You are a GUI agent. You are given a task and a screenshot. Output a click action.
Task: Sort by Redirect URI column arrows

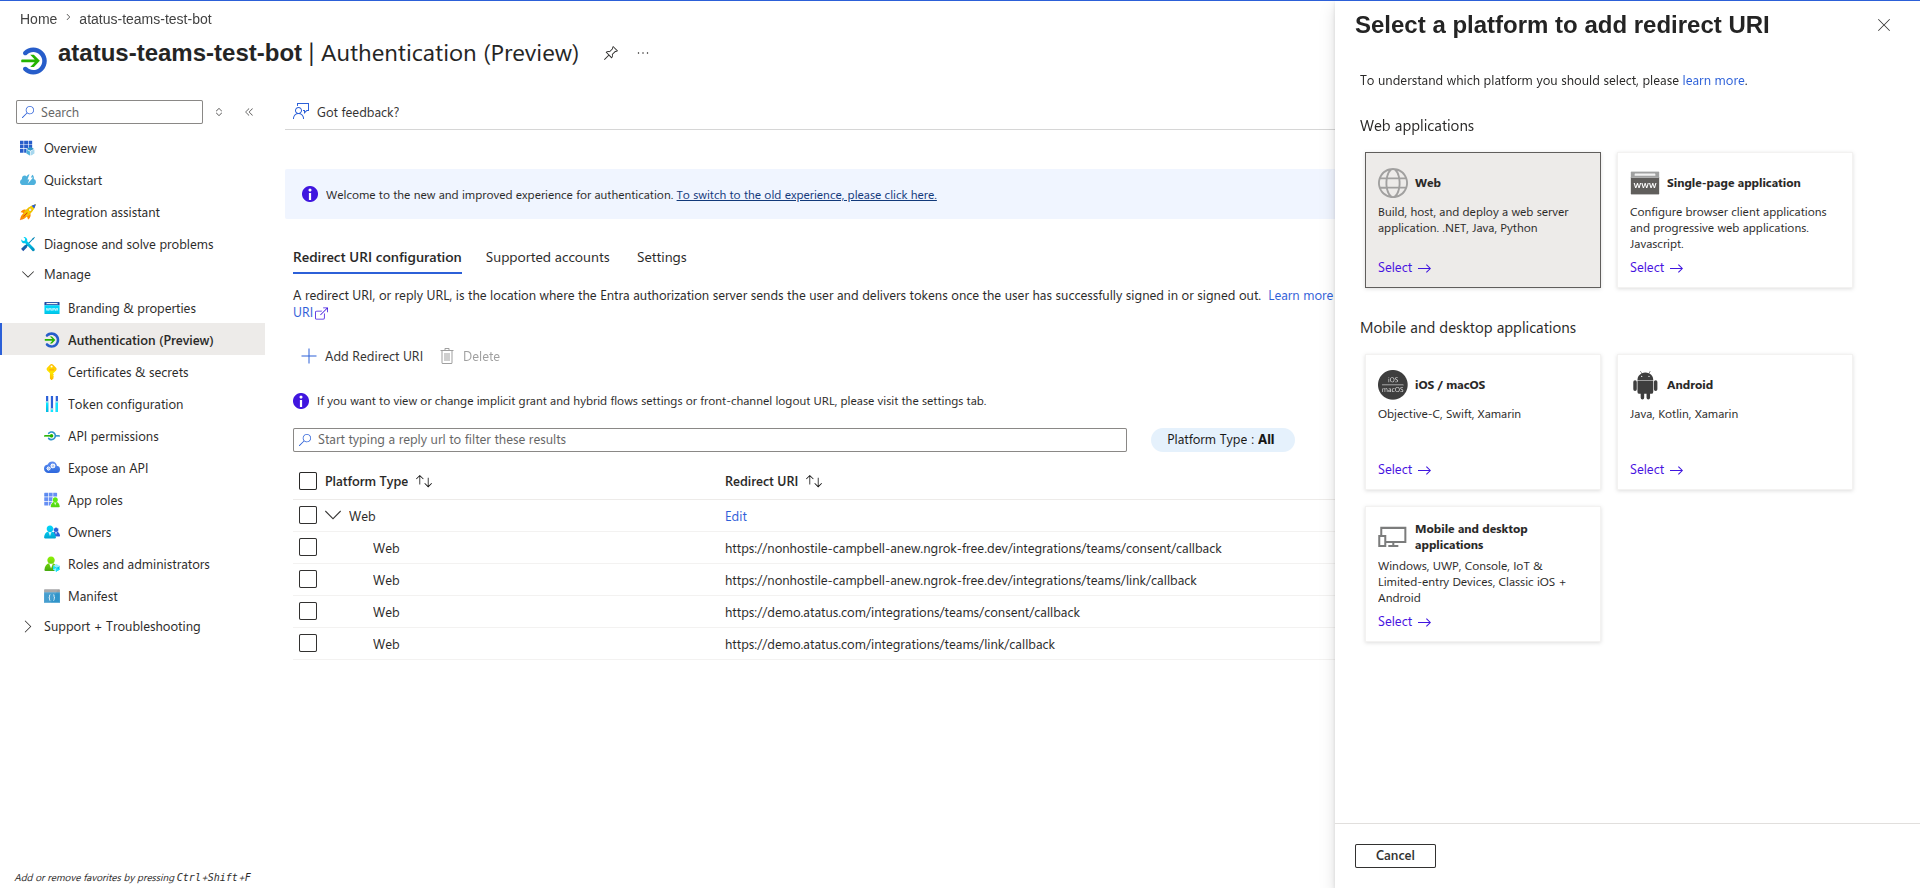point(814,481)
